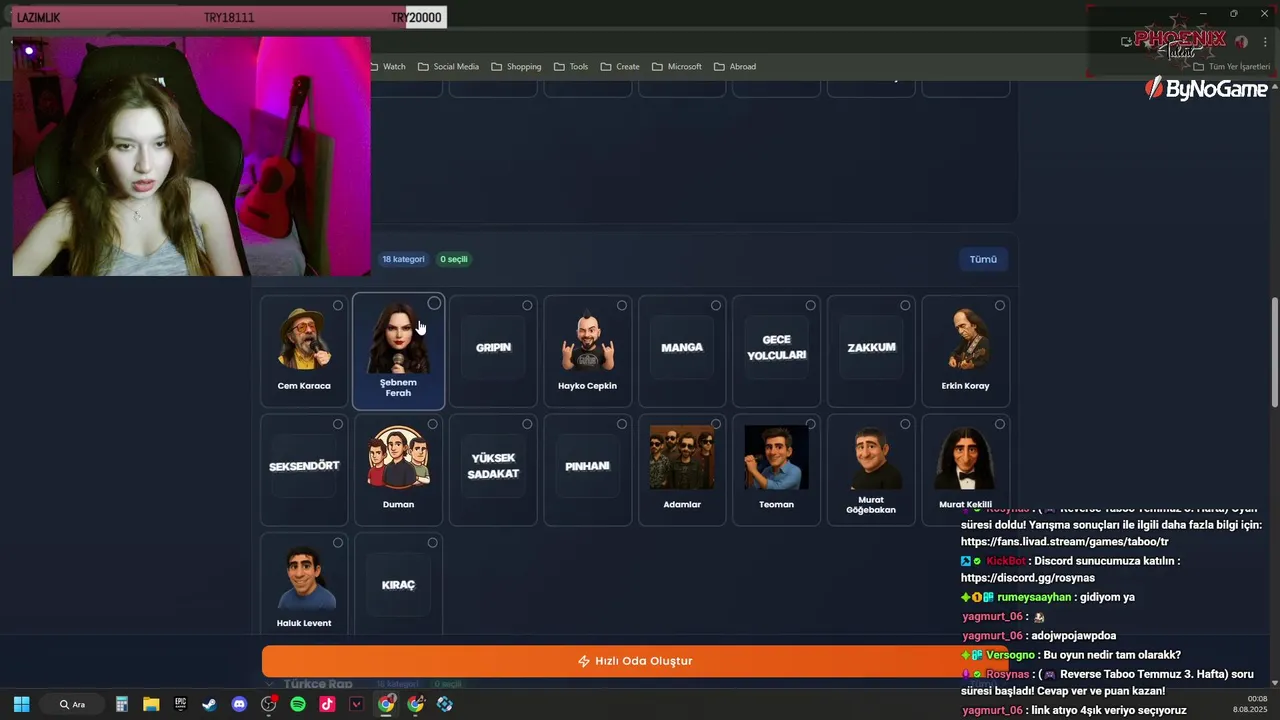The image size is (1280, 720).
Task: Open OBS Studio from taskbar
Action: [268, 704]
